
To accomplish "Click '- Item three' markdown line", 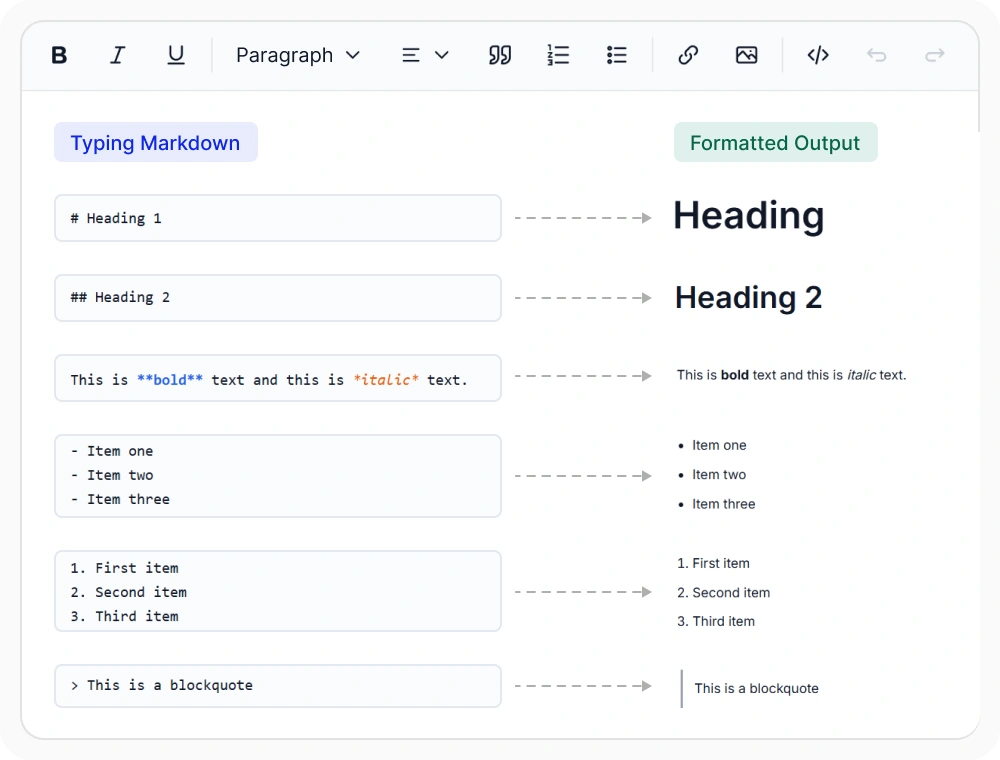I will coord(120,499).
